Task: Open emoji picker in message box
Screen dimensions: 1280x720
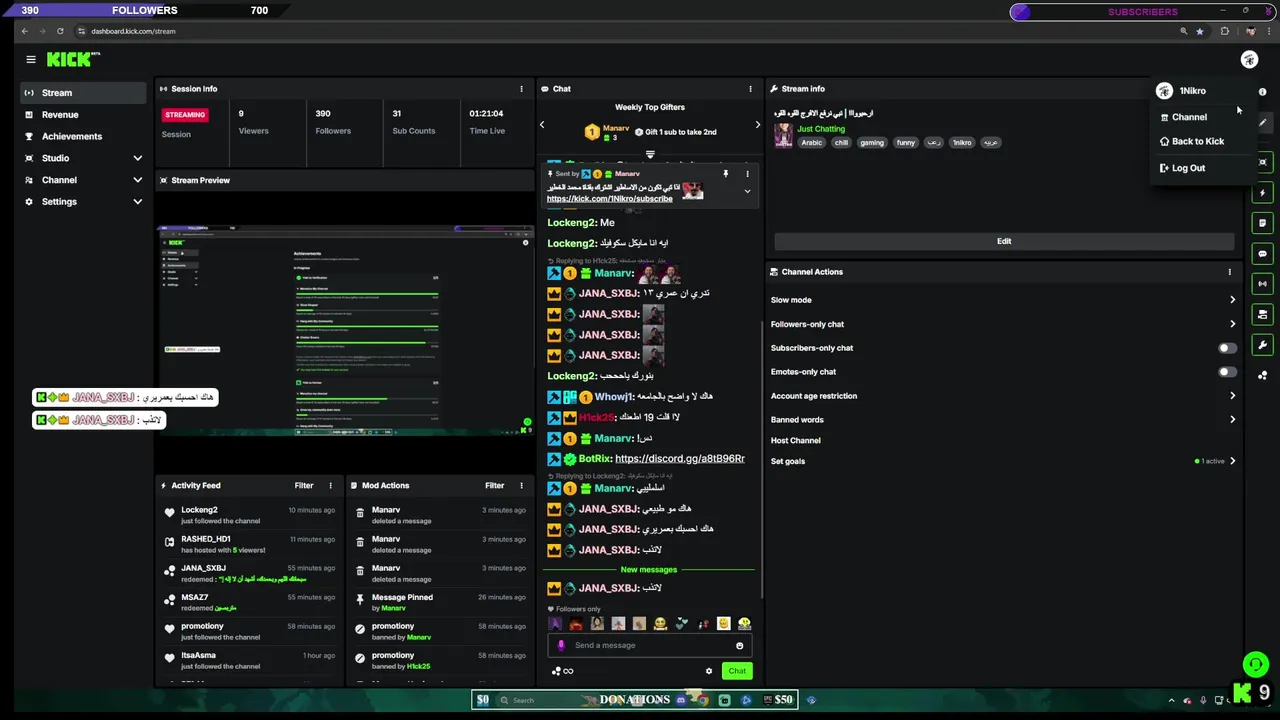Action: (740, 646)
